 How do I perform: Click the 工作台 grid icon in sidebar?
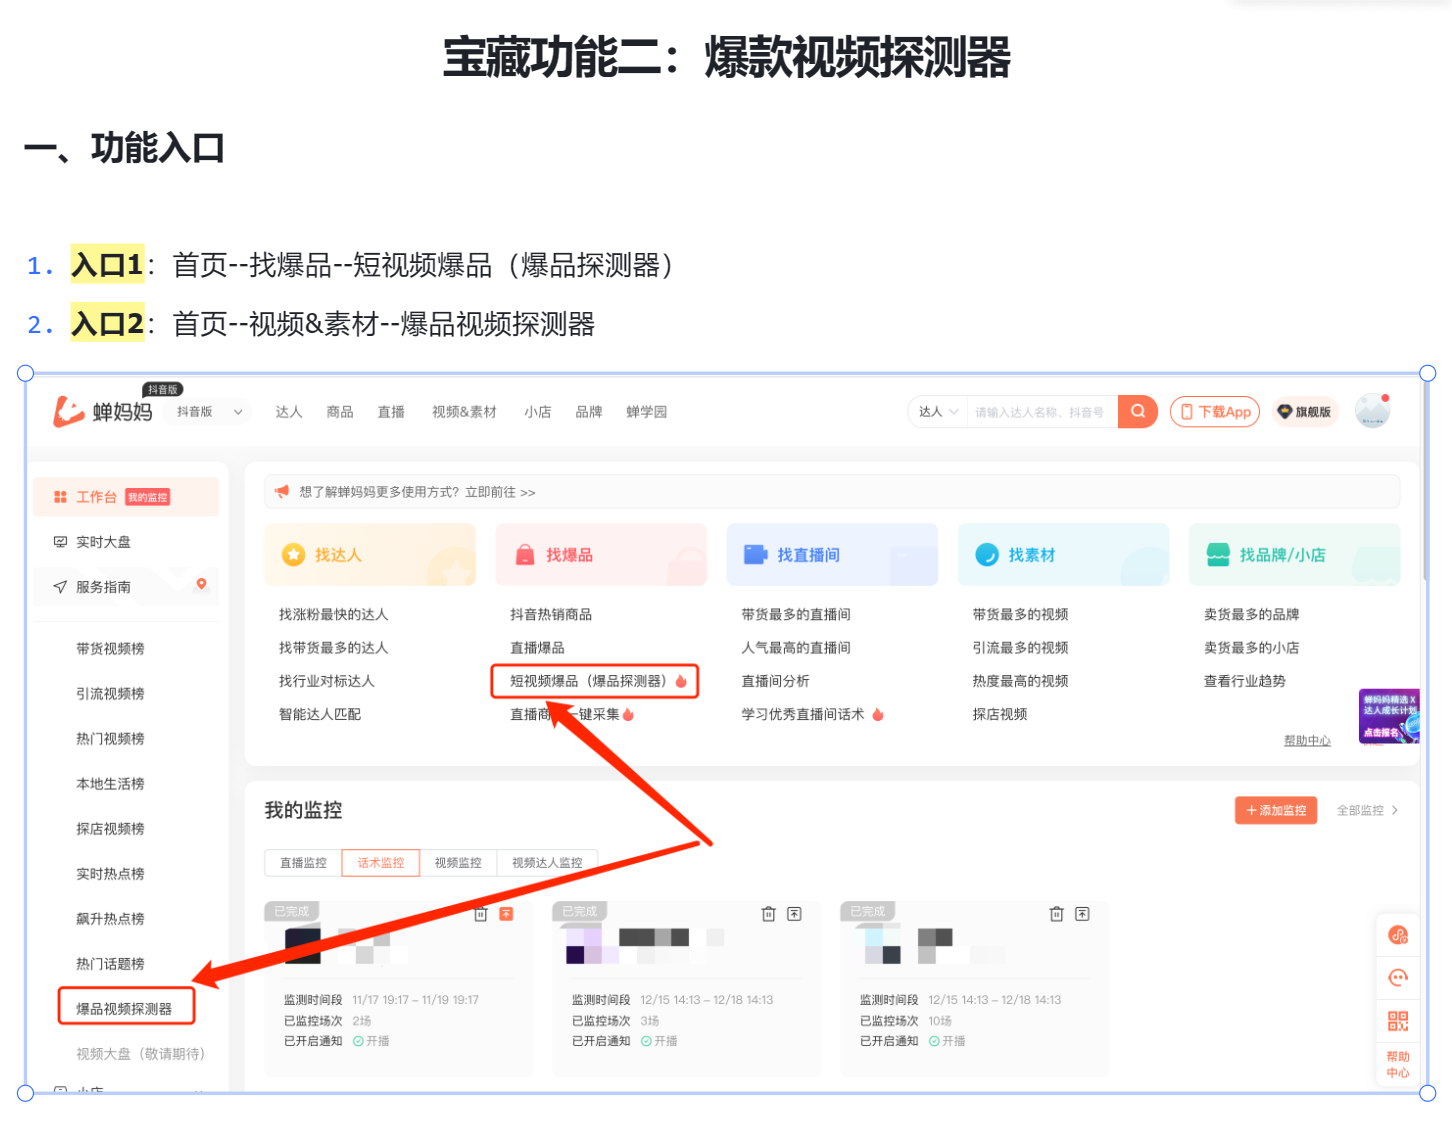coord(60,497)
